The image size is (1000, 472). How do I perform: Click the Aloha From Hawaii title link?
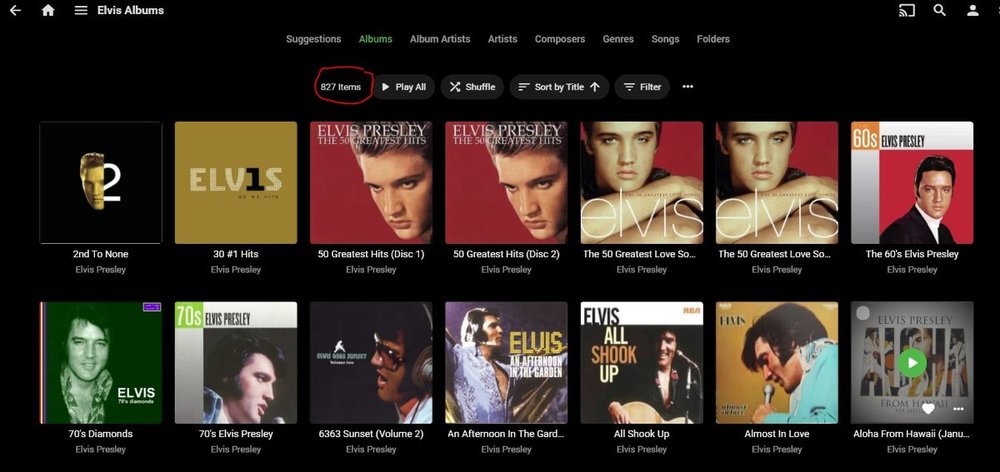[912, 434]
